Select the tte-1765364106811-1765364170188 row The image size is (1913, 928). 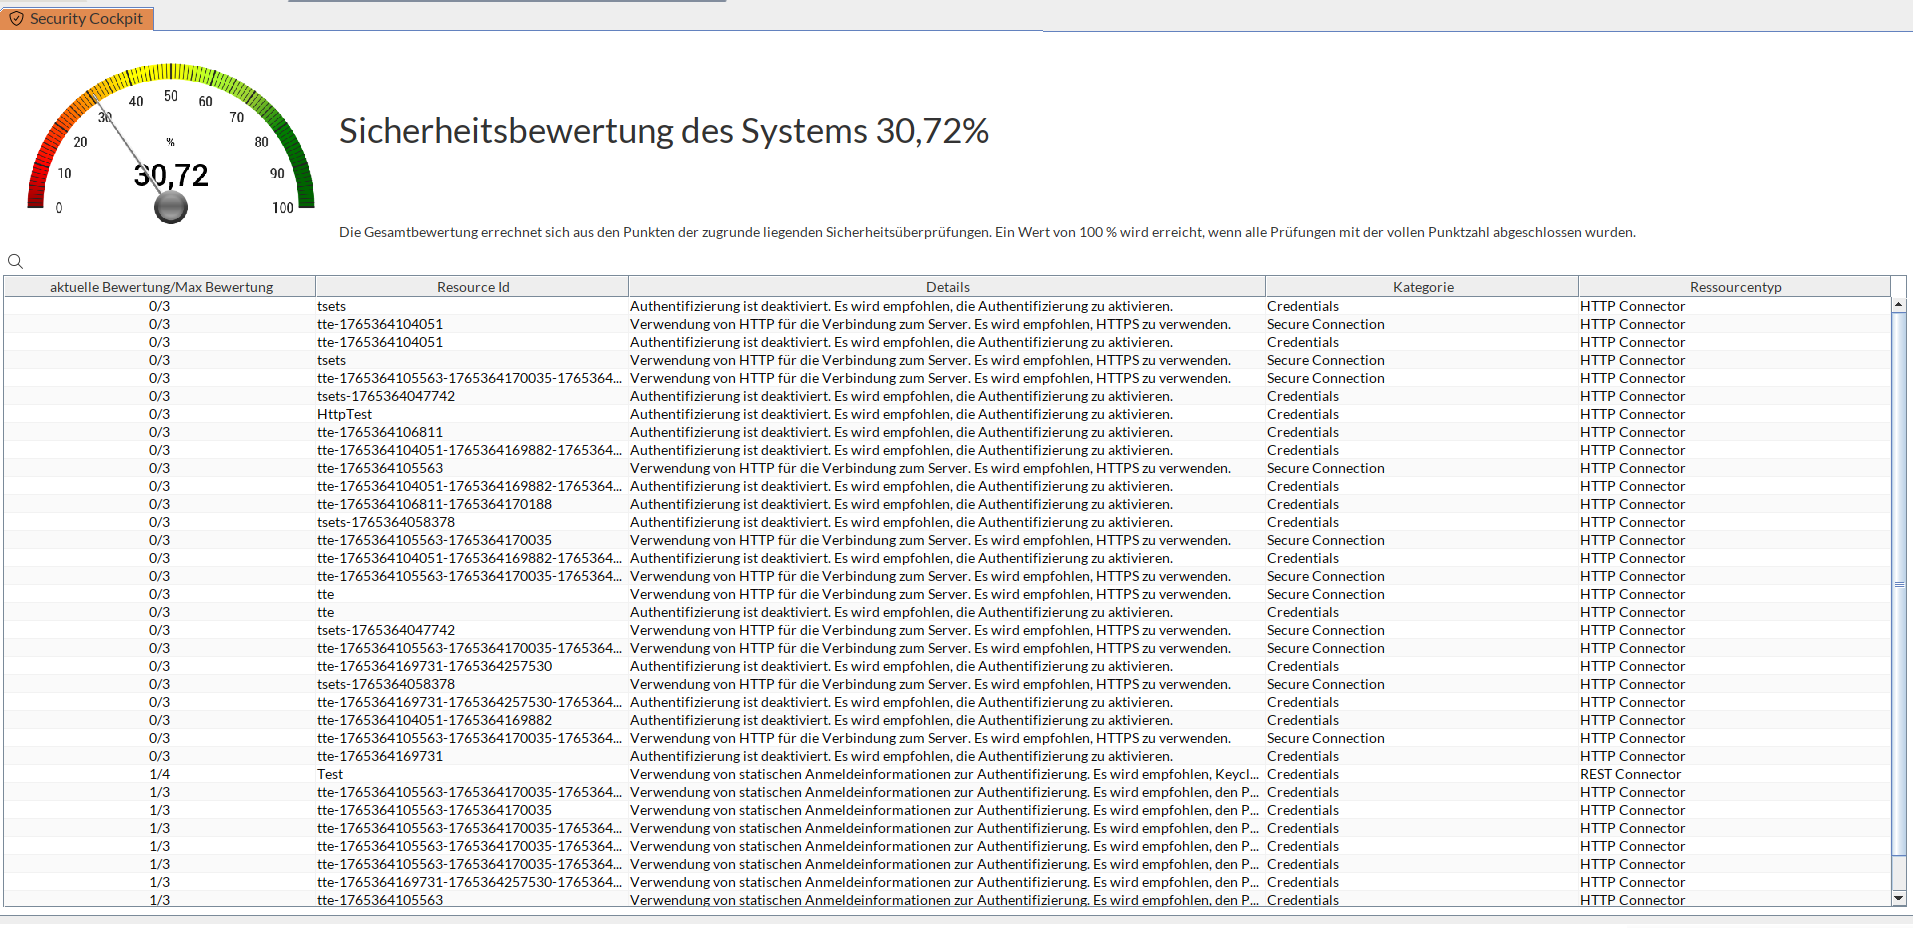tap(434, 504)
